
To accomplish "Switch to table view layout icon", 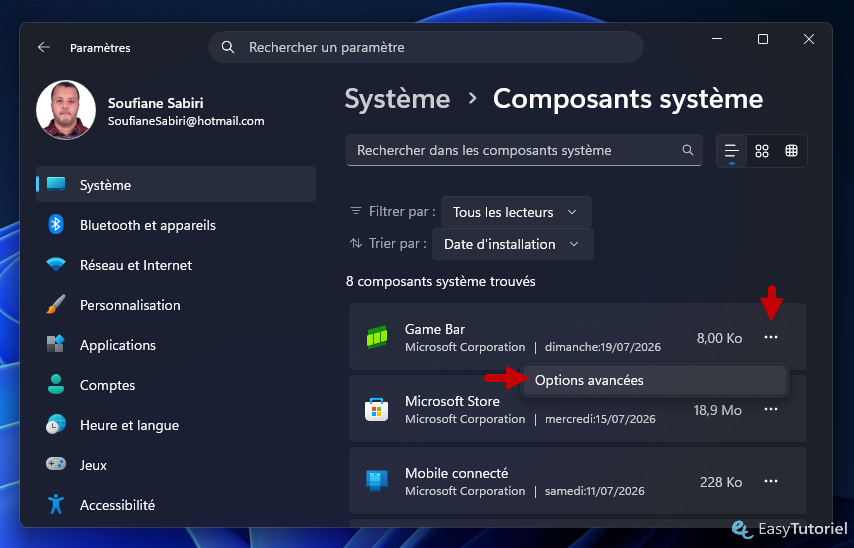I will coord(791,151).
